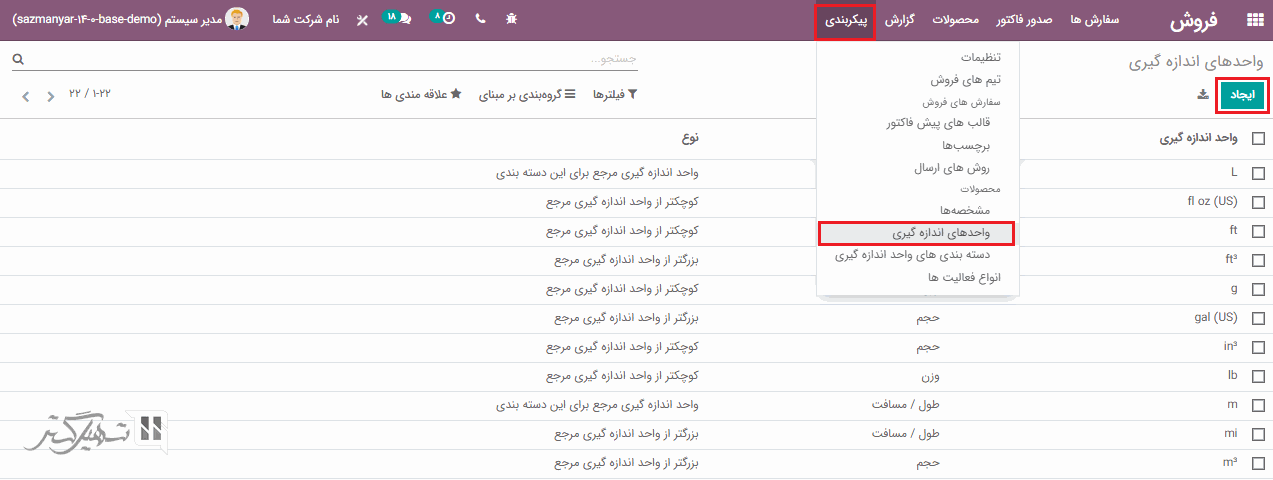Click the debug bug icon
This screenshot has width=1273, height=480.
click(512, 19)
